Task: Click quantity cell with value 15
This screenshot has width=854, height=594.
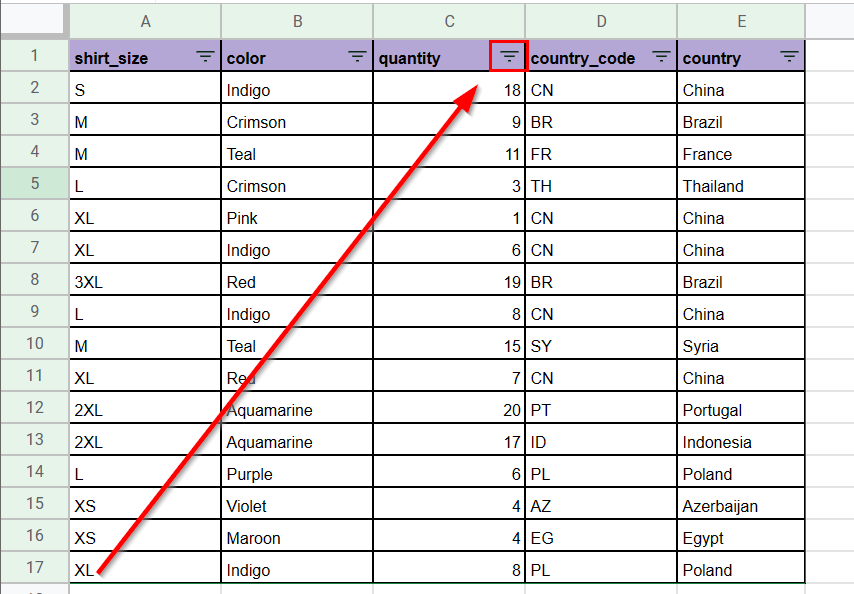Action: click(449, 344)
